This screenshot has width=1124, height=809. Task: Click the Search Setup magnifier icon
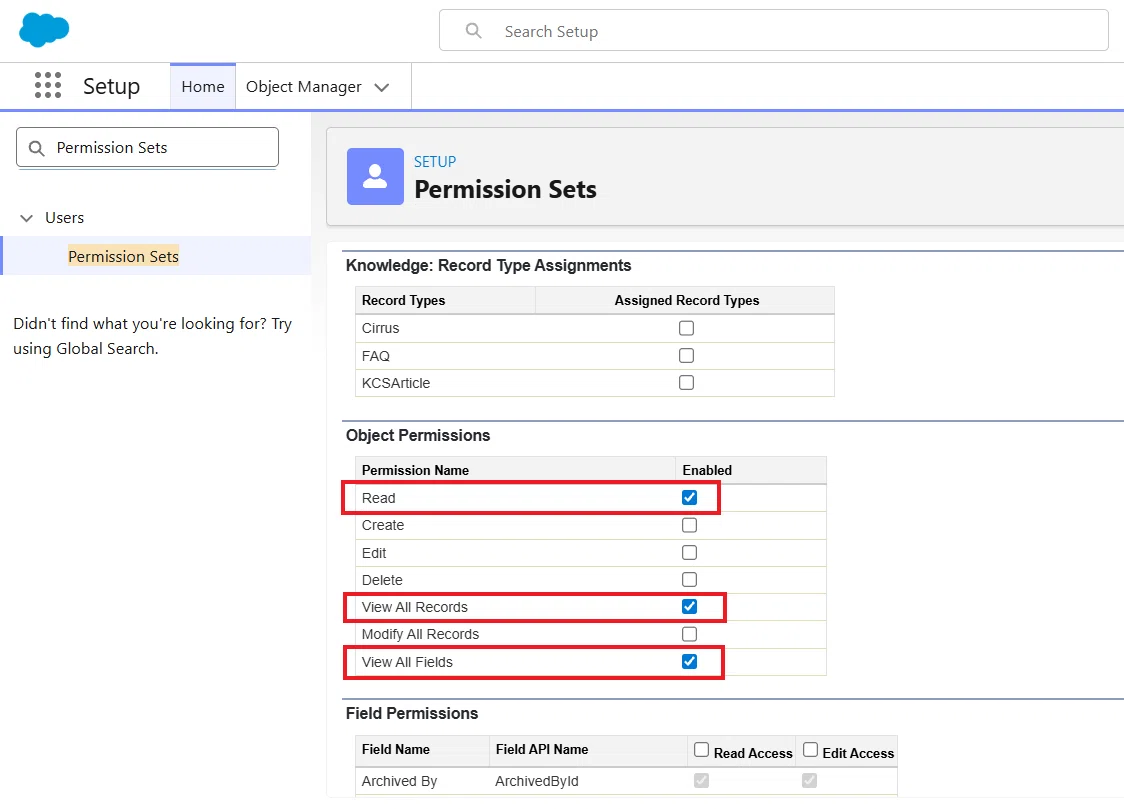click(474, 31)
